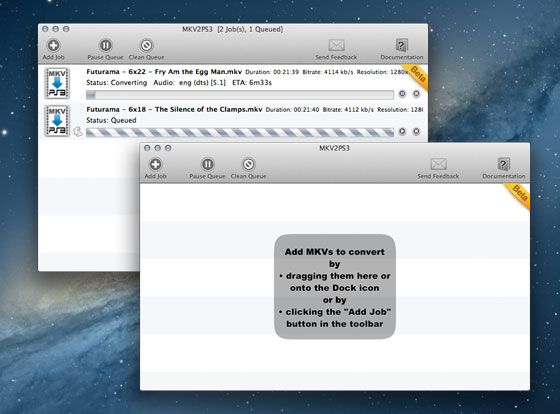560x414 pixels.
Task: Click the Add MKVs to convert hint box
Action: pos(335,286)
